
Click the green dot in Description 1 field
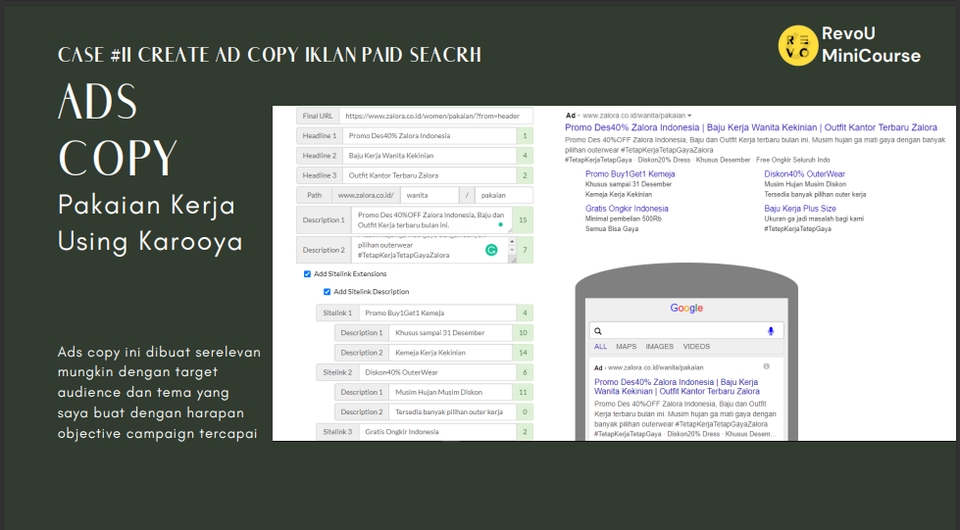pos(500,225)
